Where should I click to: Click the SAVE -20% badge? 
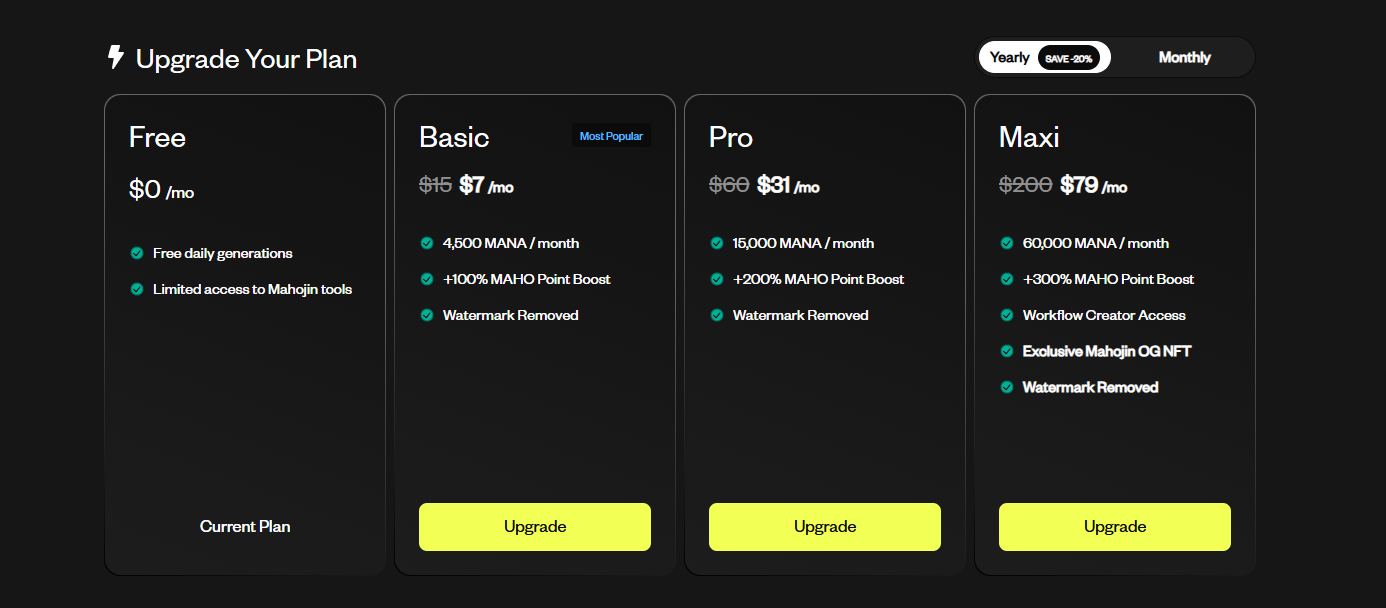[x=1069, y=58]
